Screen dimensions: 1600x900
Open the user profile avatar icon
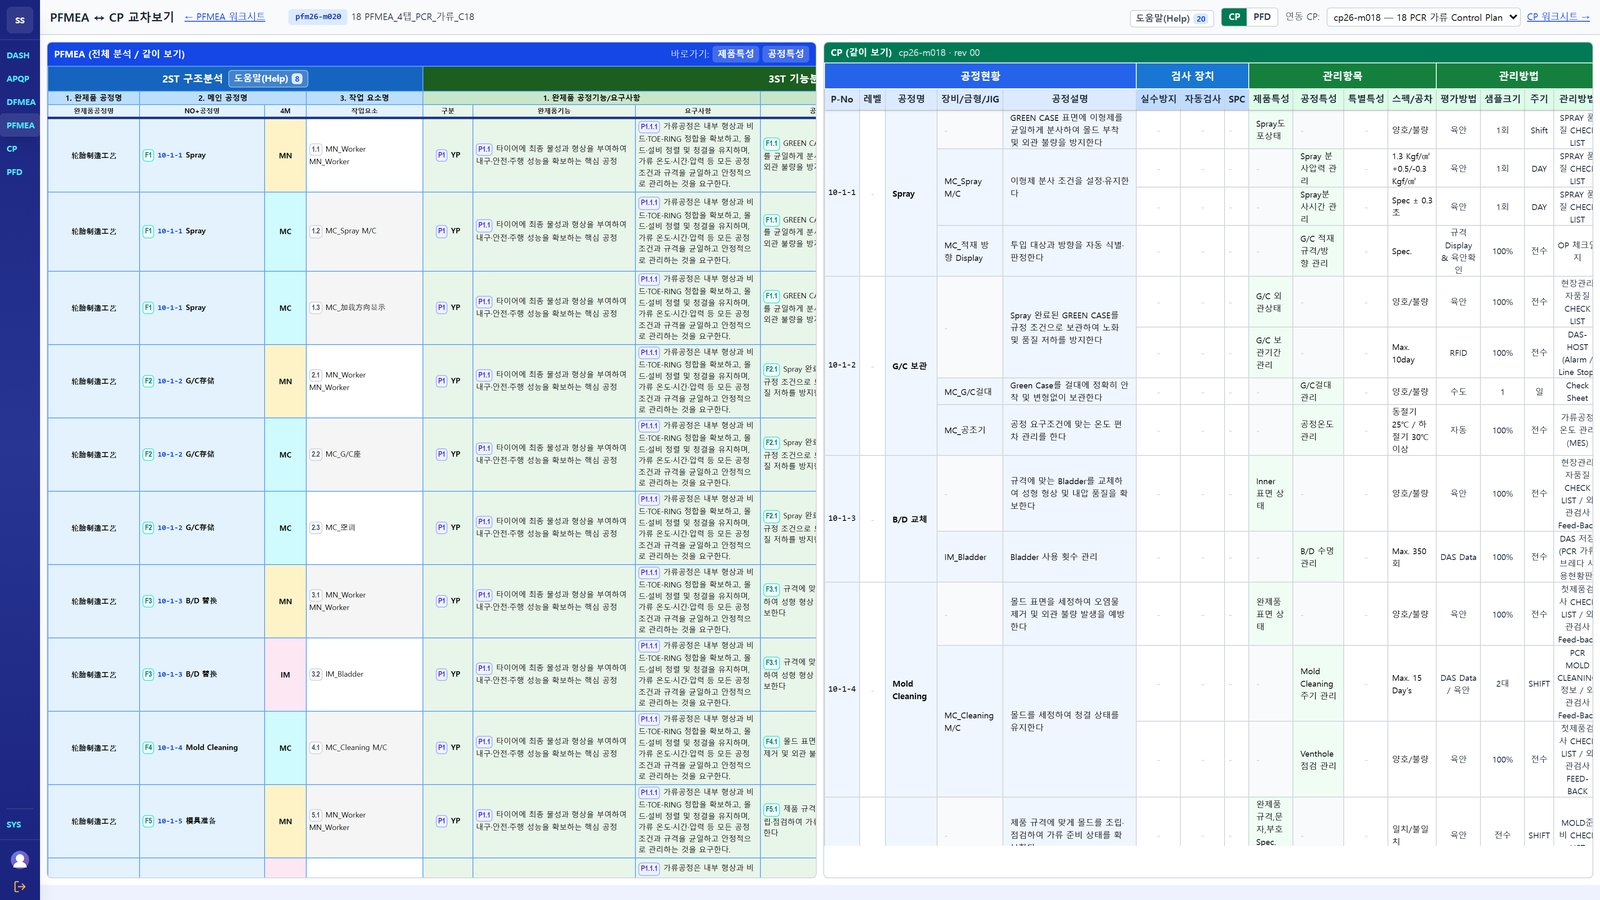(20, 860)
